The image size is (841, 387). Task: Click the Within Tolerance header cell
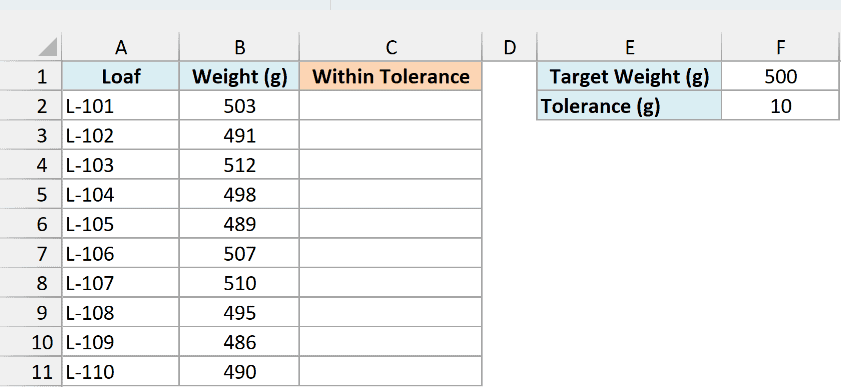point(390,76)
